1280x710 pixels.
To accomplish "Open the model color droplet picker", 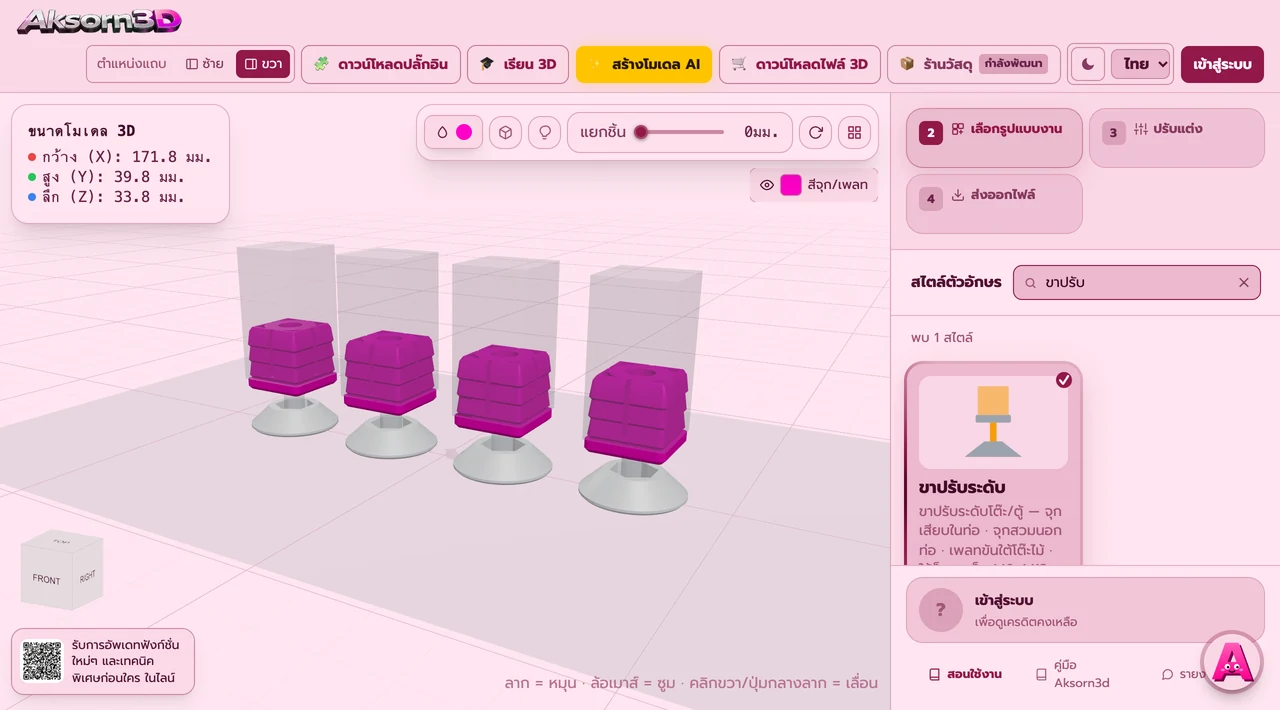I will (442, 132).
